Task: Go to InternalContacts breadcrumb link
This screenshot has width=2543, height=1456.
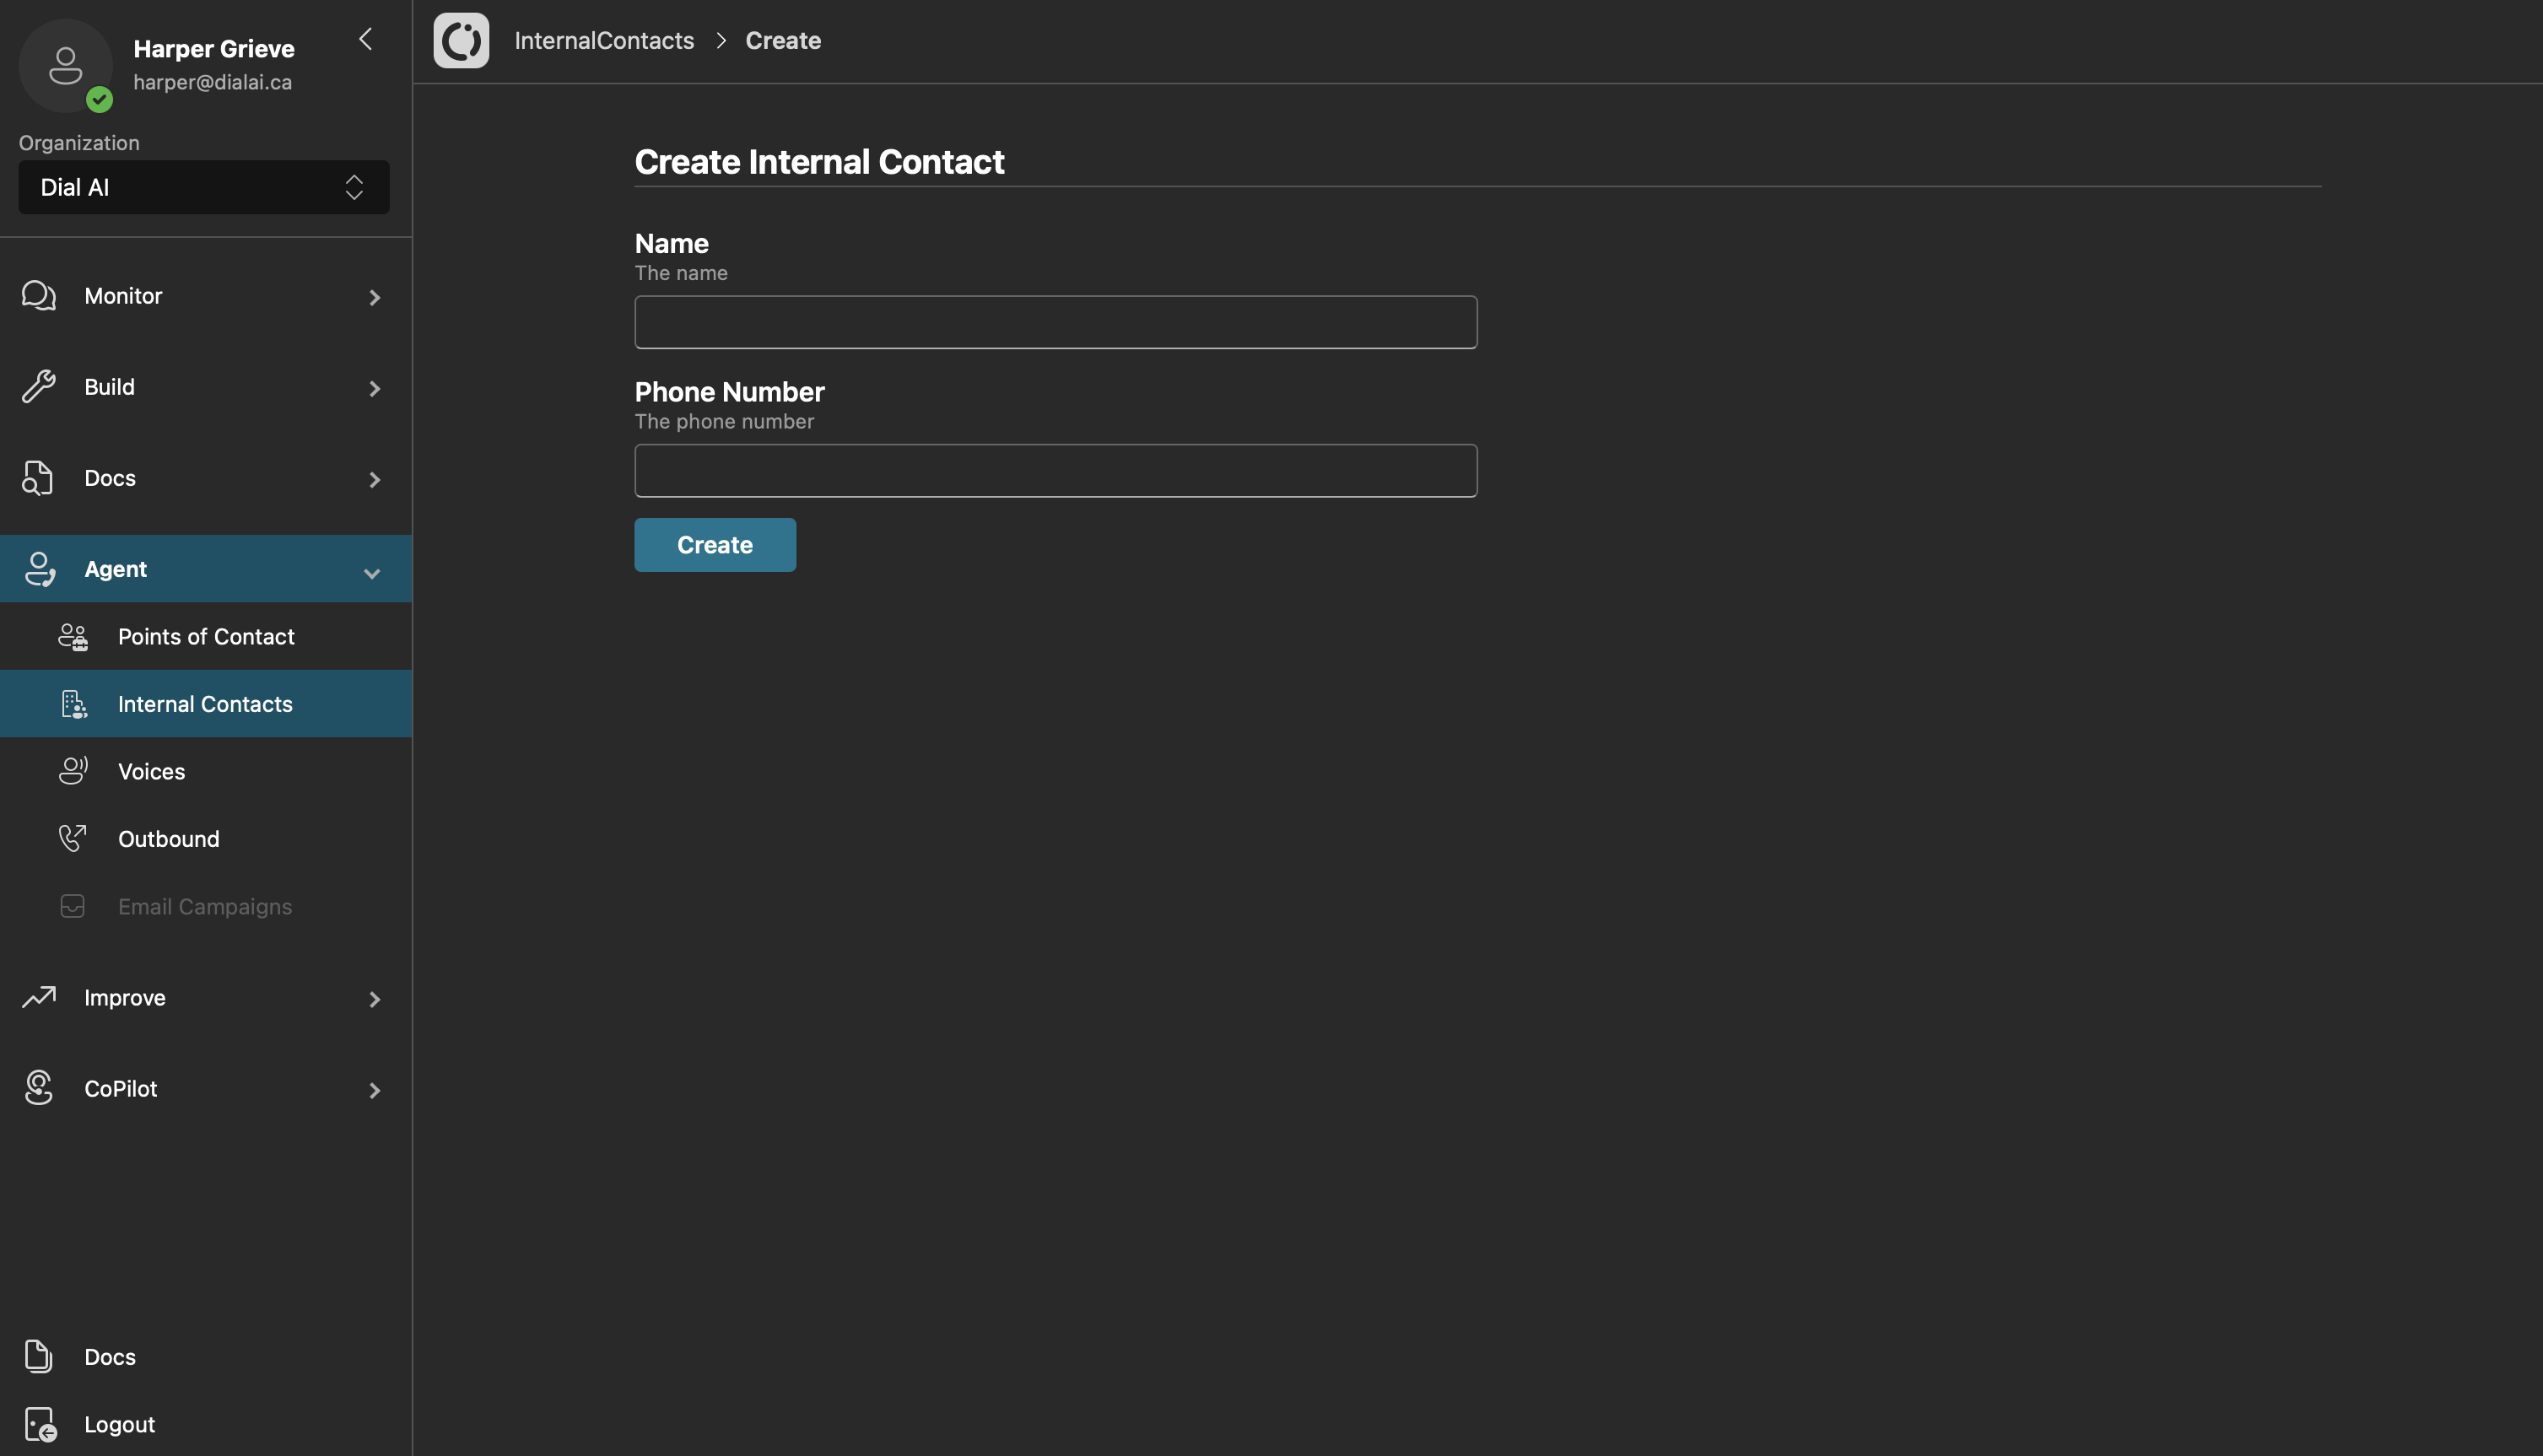Action: (604, 40)
